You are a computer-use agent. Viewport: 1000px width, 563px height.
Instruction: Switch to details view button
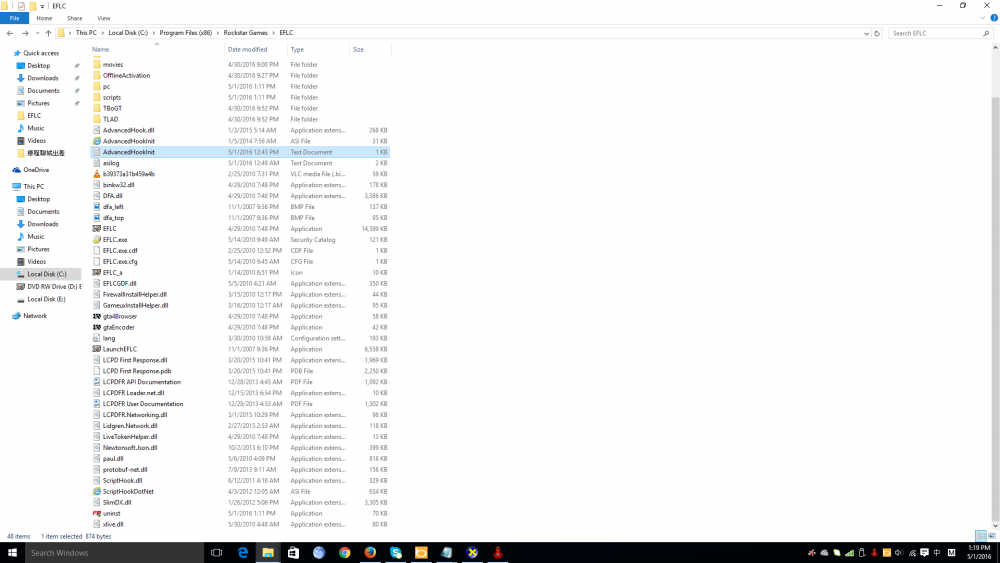981,536
